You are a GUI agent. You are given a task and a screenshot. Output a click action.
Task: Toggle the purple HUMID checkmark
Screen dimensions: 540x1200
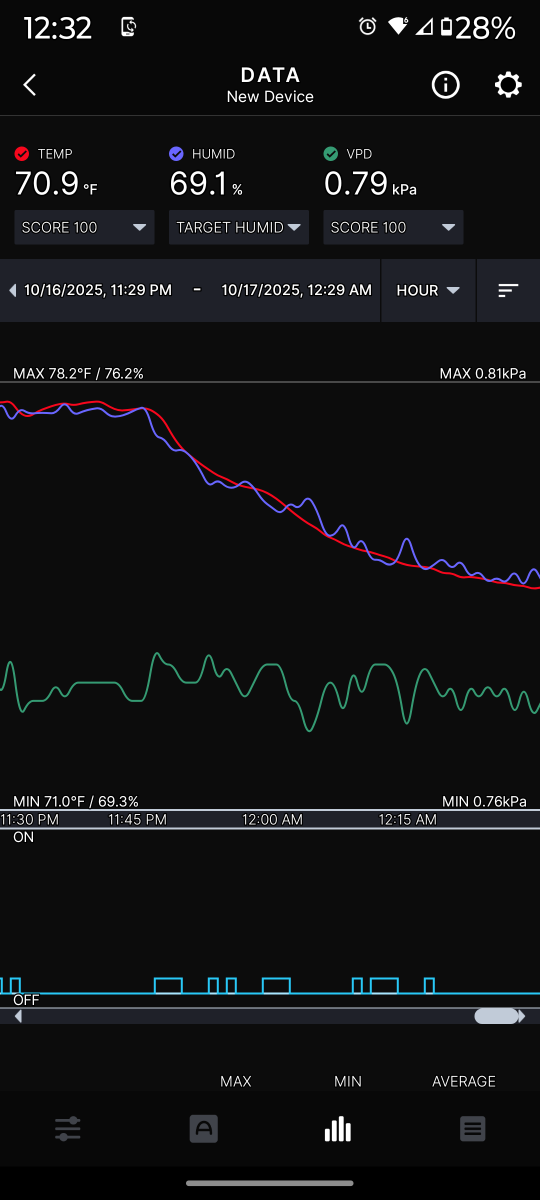(x=177, y=154)
